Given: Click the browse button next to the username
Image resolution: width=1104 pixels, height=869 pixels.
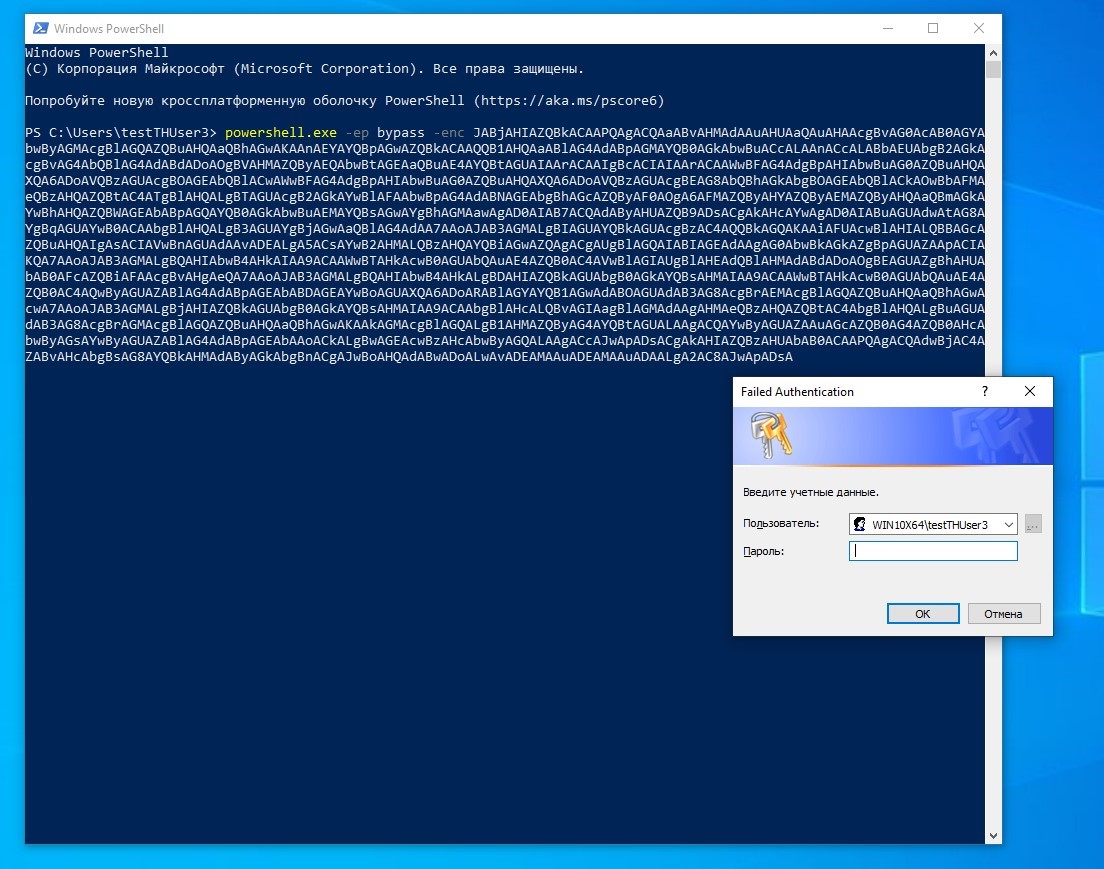Looking at the screenshot, I should (1033, 525).
